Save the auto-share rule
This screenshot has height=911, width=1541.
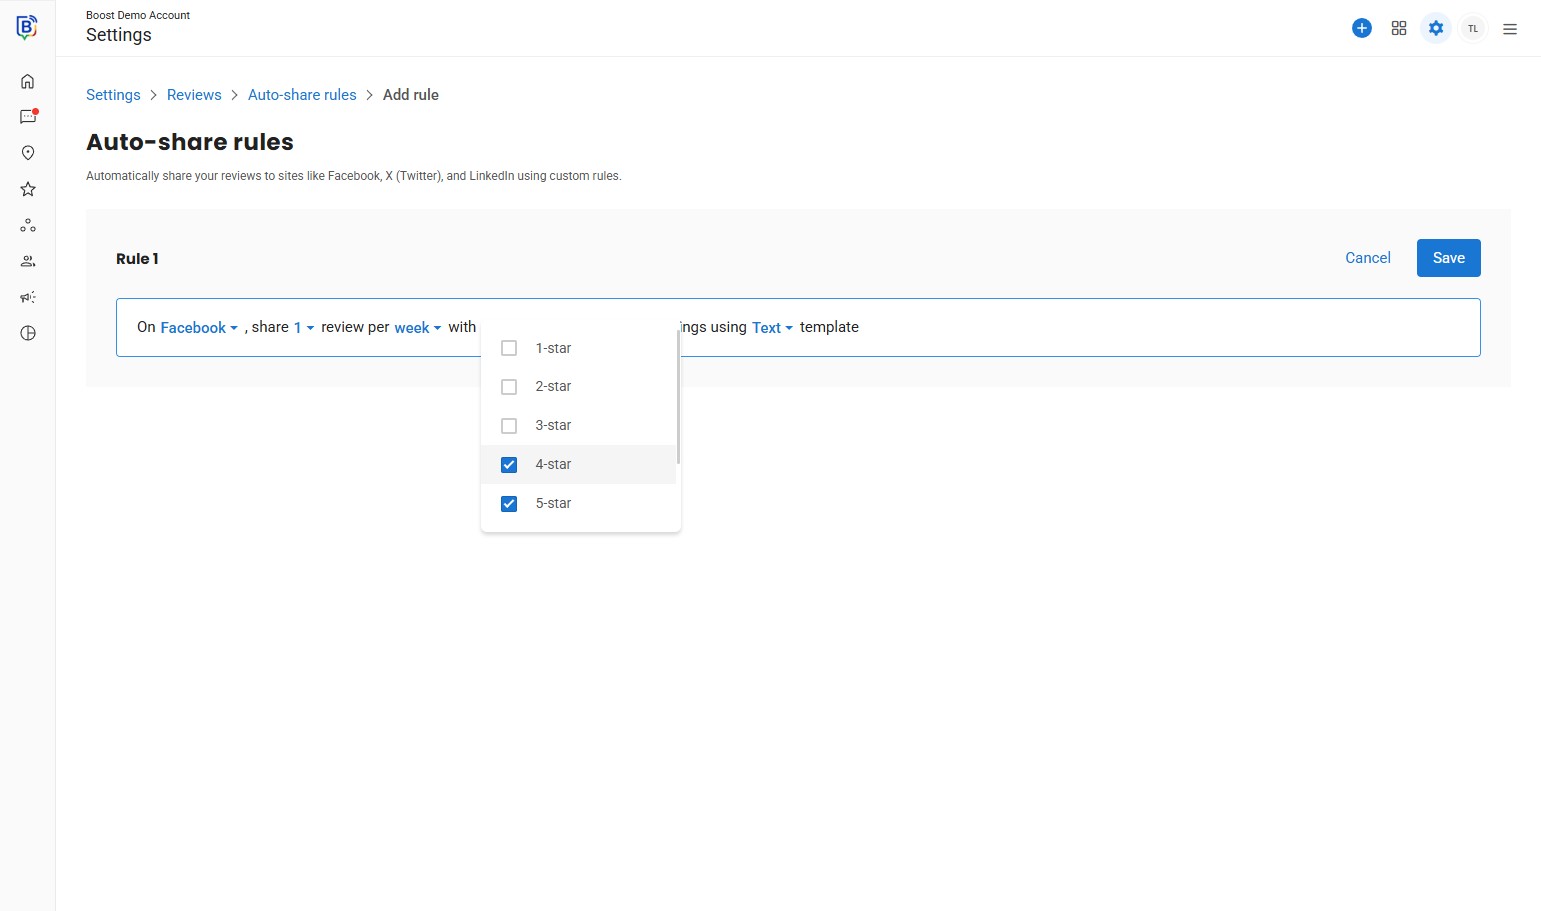1448,258
